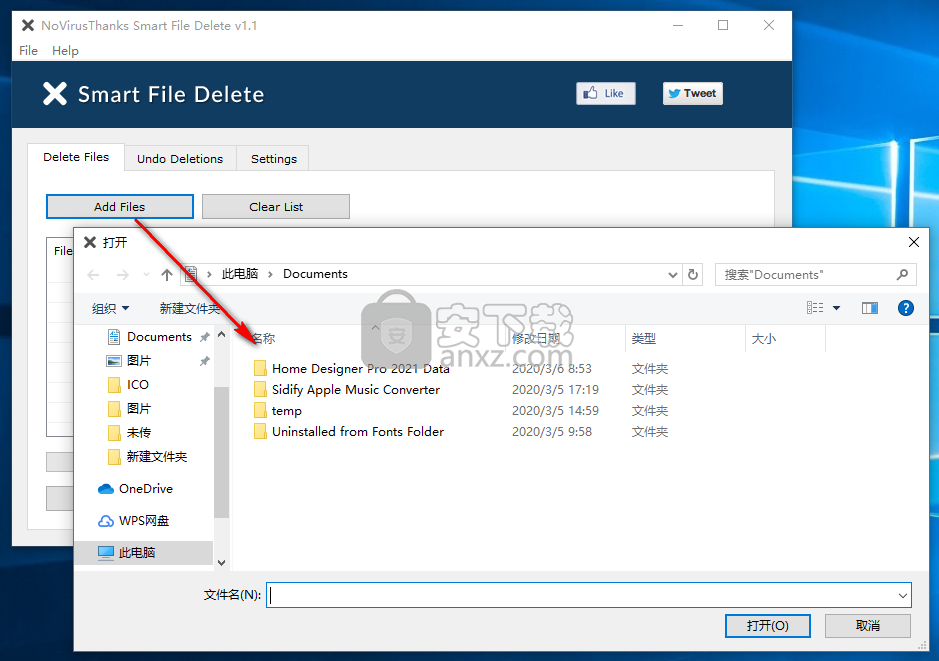Viewport: 939px width, 661px height.
Task: Click the WPS网盘 cloud icon
Action: pos(106,521)
